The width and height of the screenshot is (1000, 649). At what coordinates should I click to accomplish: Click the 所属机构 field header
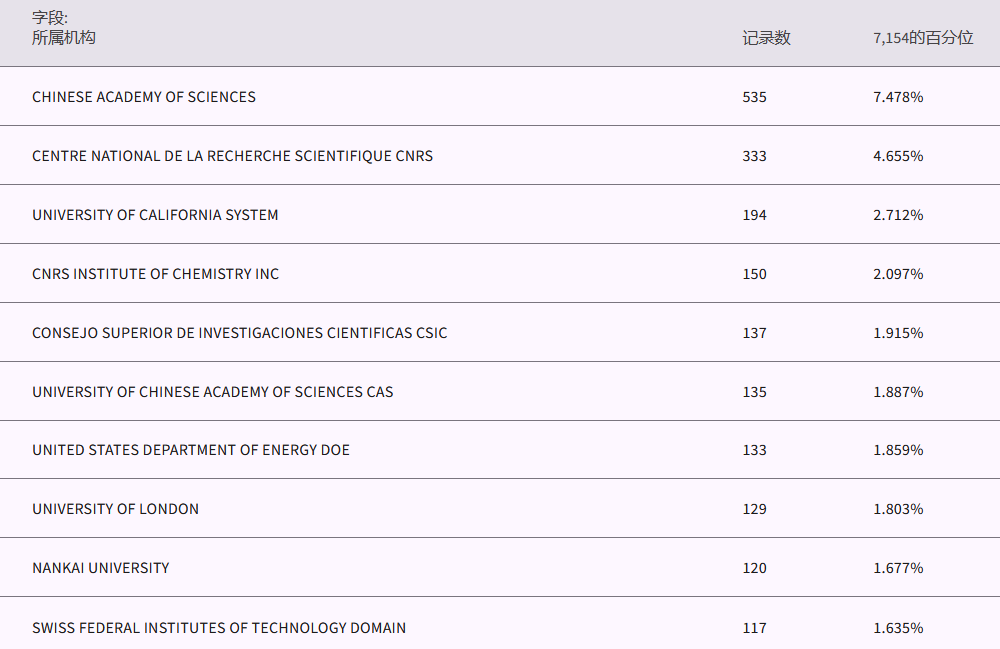(x=64, y=38)
